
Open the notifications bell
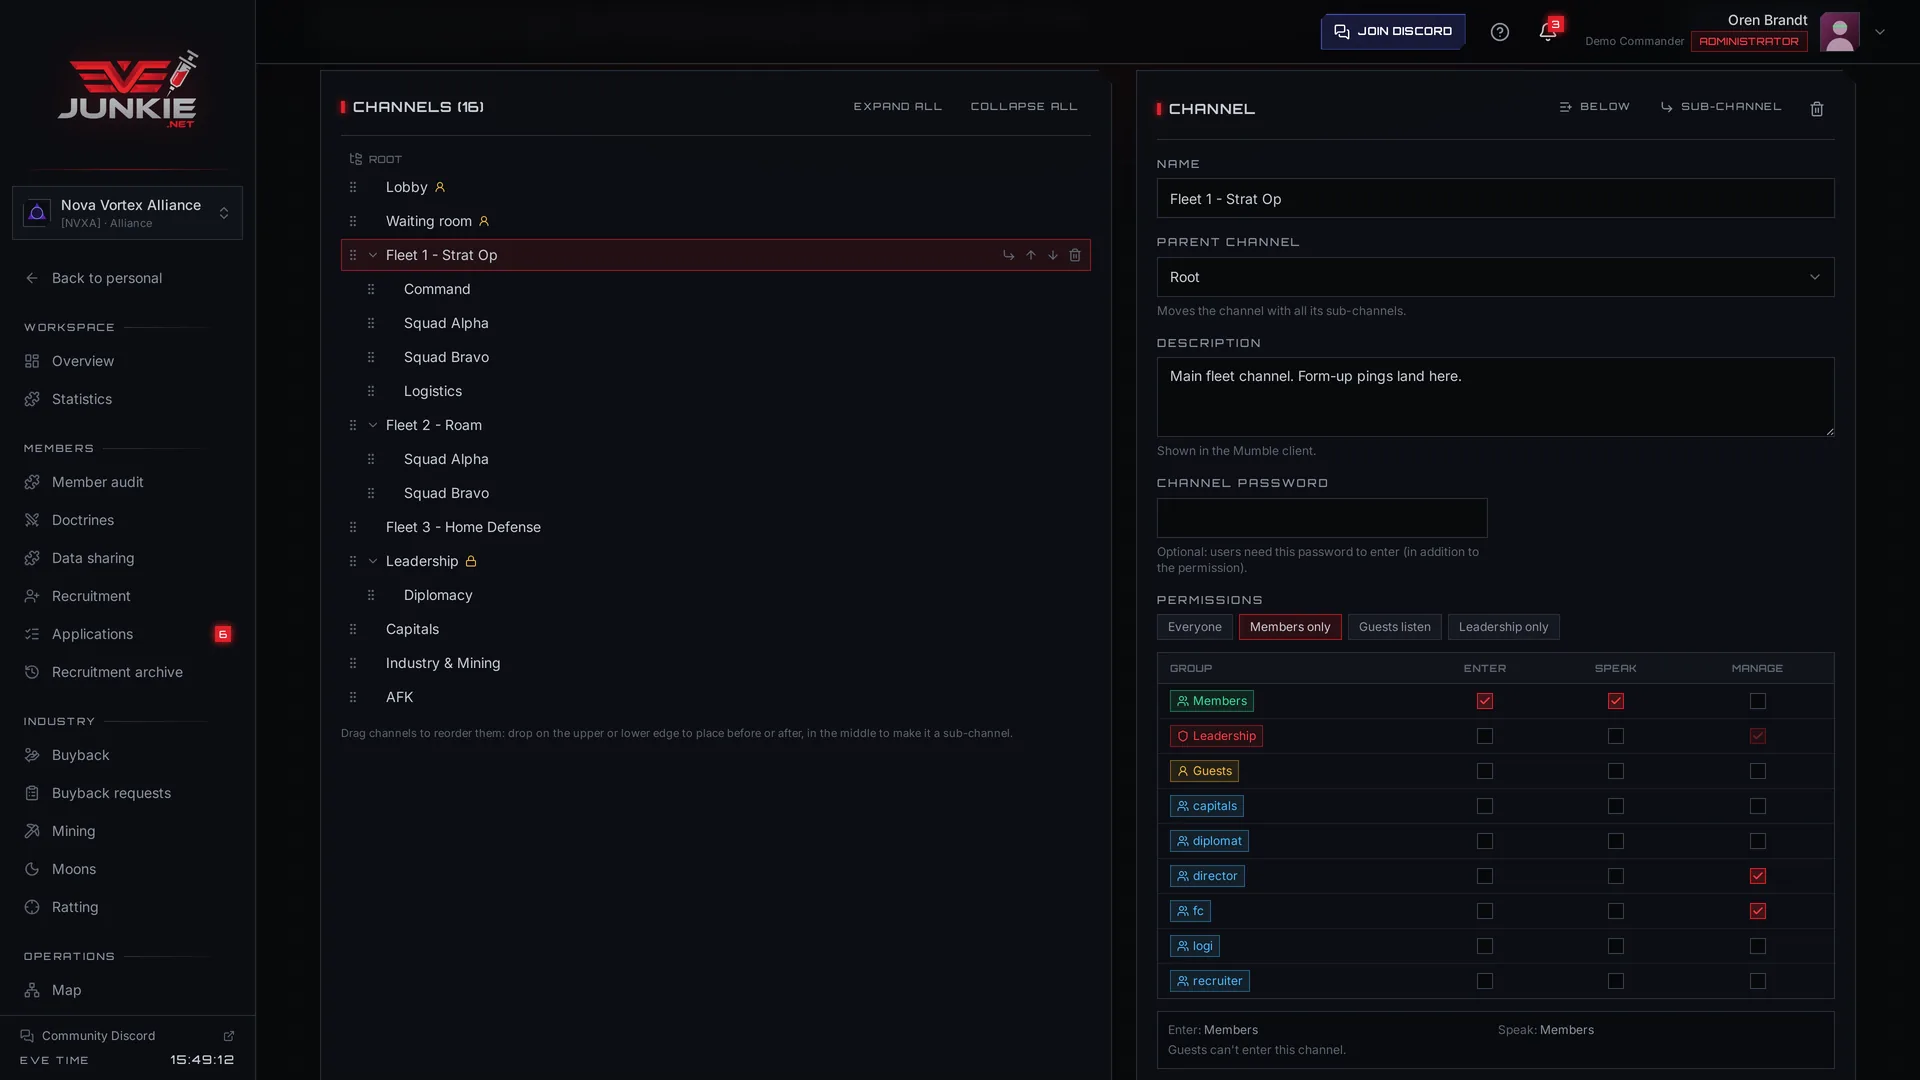[x=1547, y=32]
